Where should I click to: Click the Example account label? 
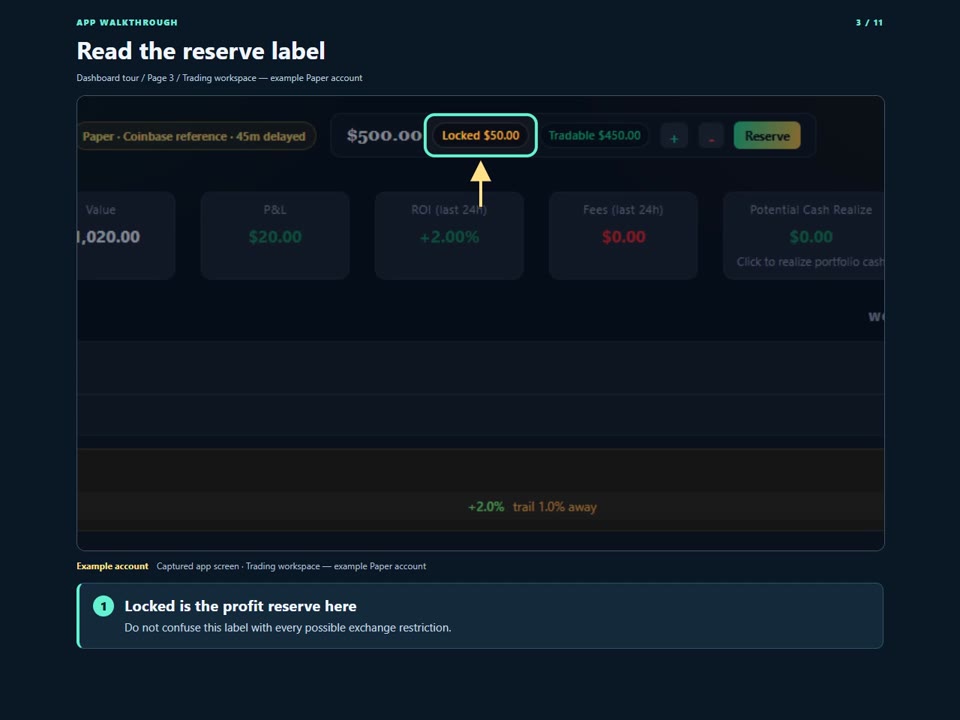pyautogui.click(x=113, y=566)
